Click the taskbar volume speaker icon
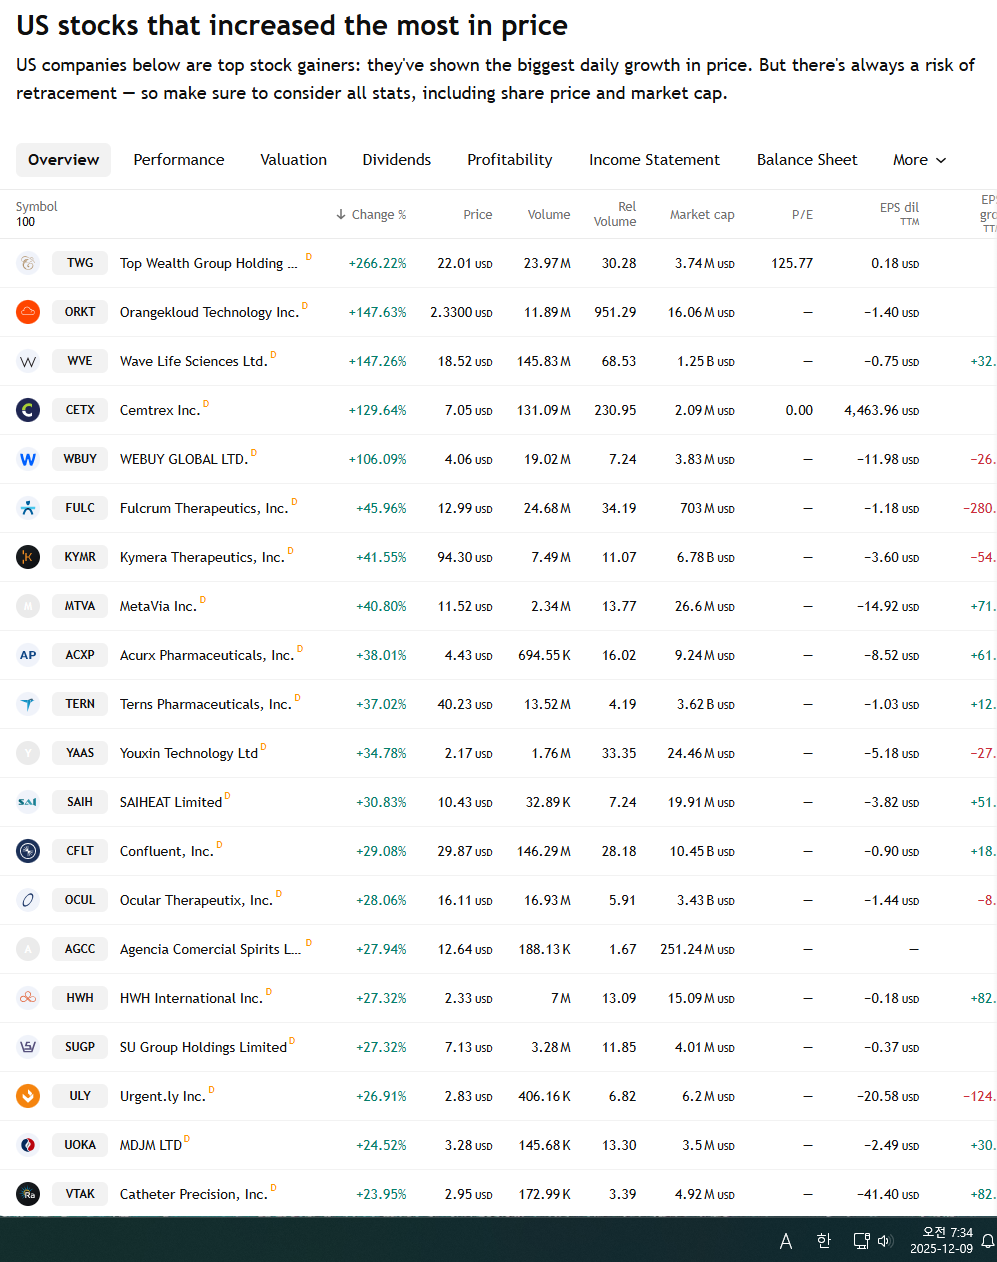 click(885, 1241)
